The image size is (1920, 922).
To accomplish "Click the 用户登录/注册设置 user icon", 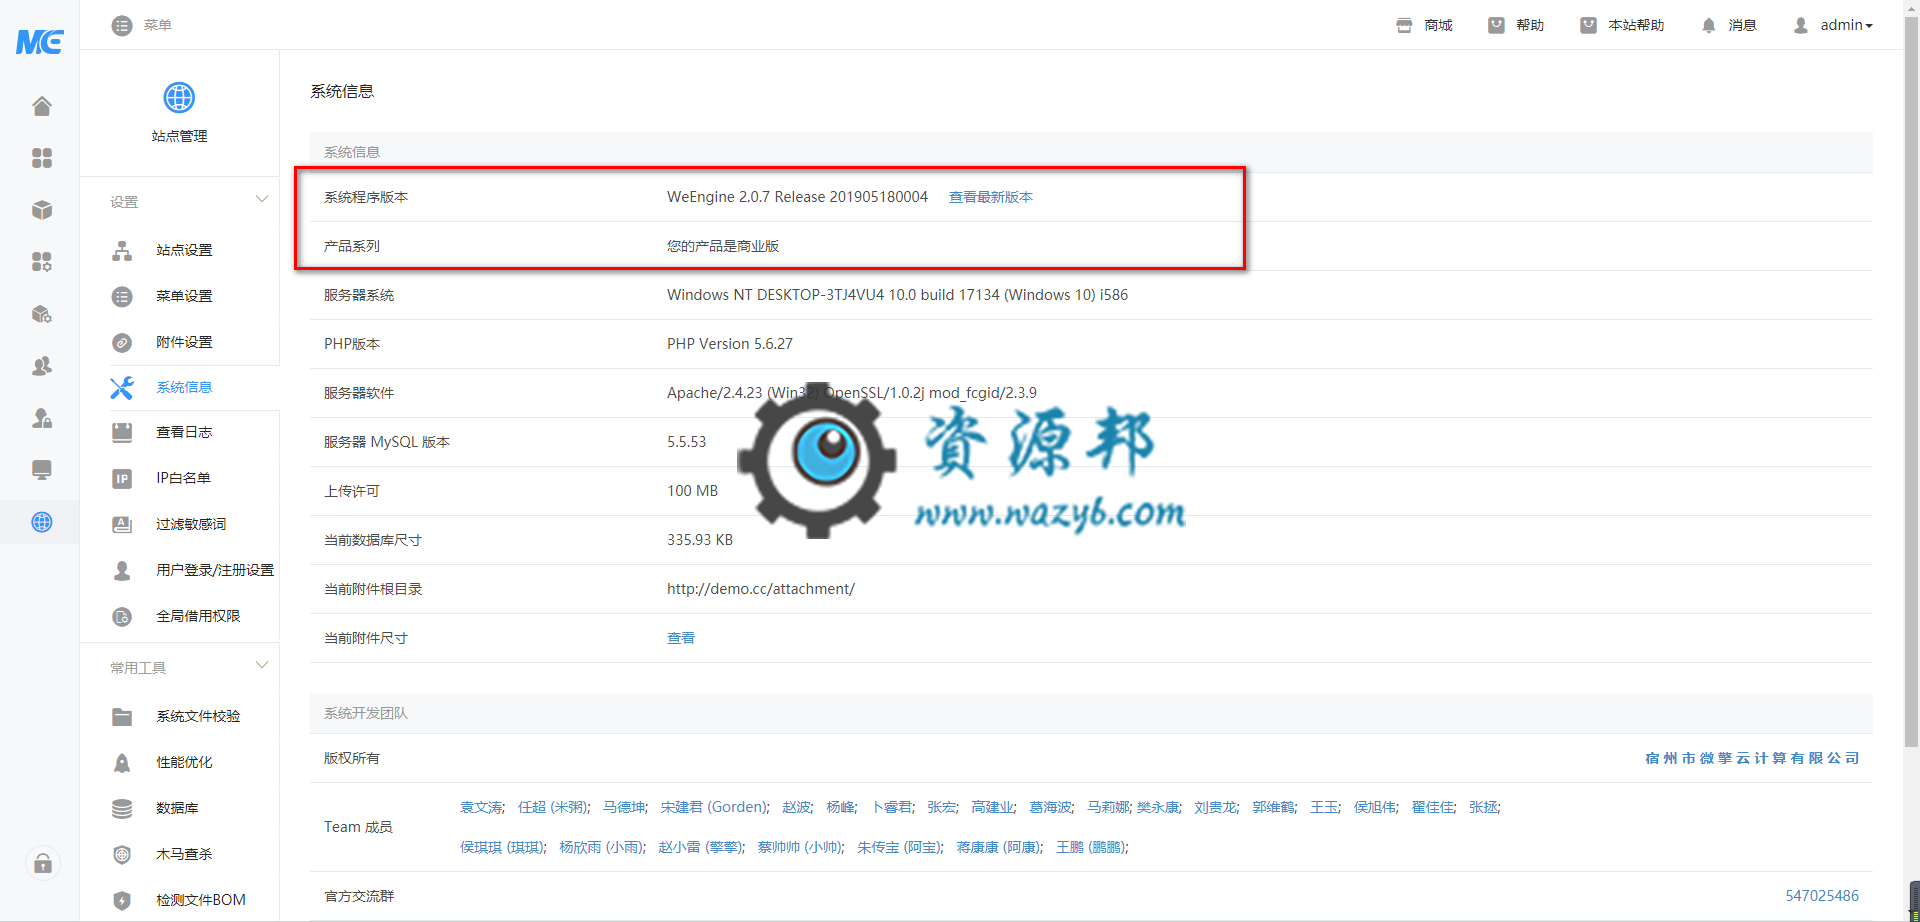I will coord(122,571).
